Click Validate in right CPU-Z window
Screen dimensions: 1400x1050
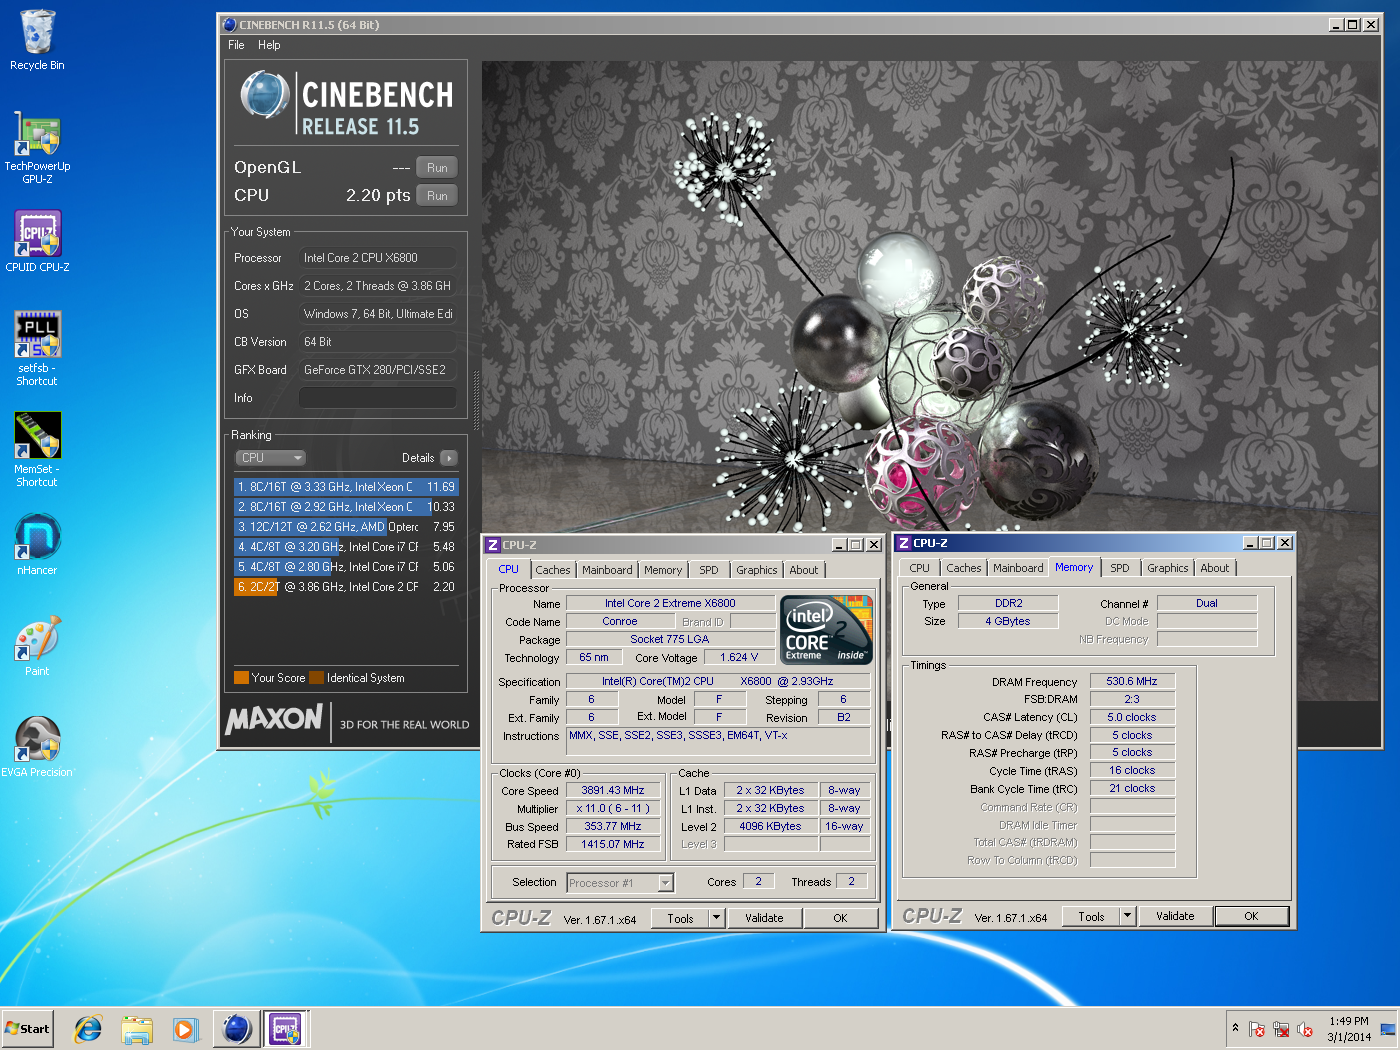(1175, 916)
